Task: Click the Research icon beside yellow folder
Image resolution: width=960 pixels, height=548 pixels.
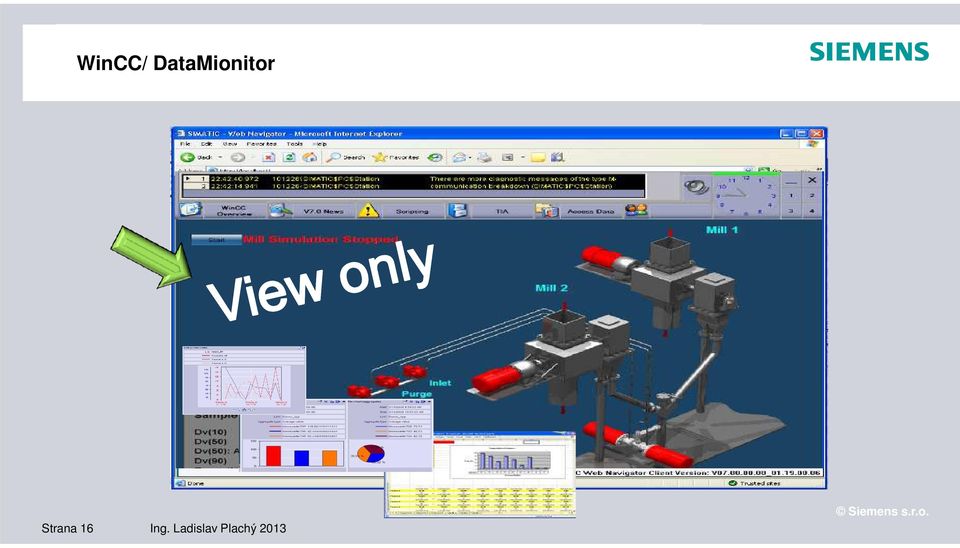Action: click(557, 157)
